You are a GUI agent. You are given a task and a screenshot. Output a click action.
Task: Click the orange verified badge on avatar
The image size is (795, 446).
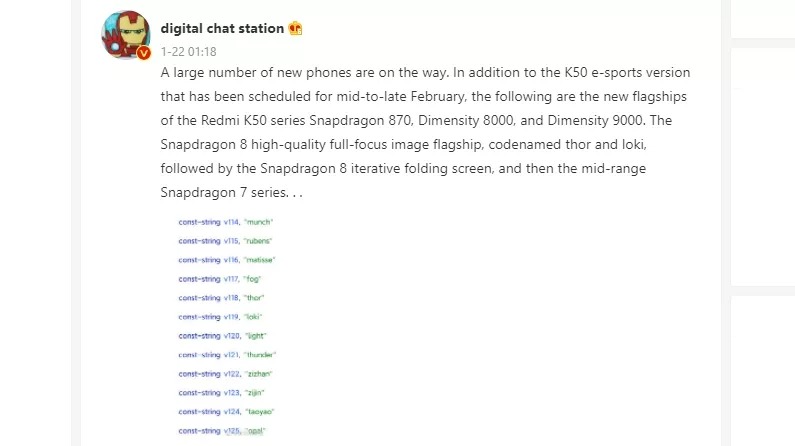[x=143, y=53]
